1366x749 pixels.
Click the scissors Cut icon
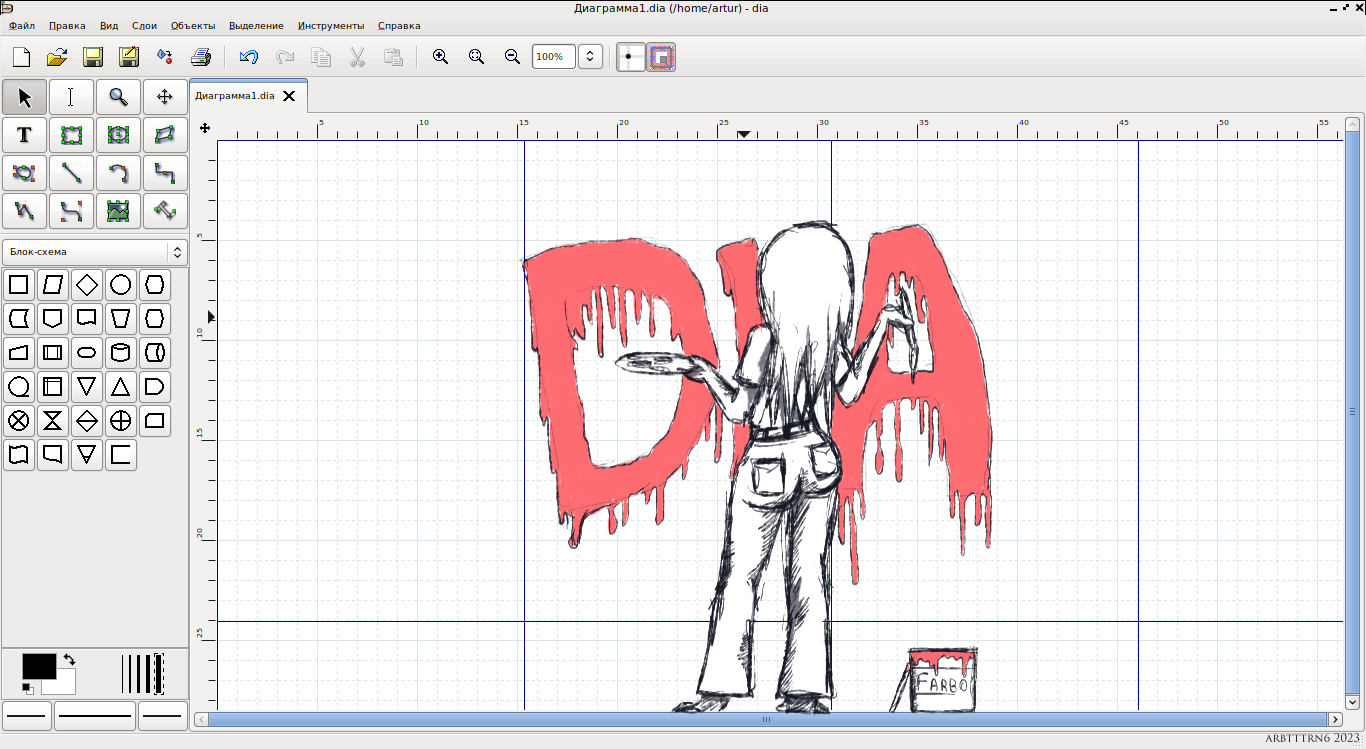tap(357, 57)
